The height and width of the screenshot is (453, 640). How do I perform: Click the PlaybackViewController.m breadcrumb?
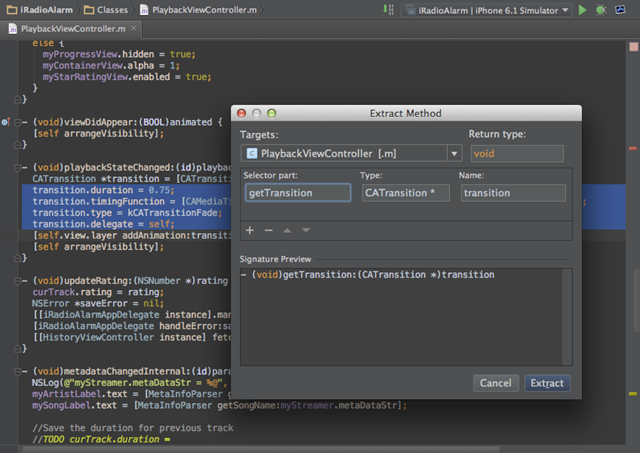[198, 10]
